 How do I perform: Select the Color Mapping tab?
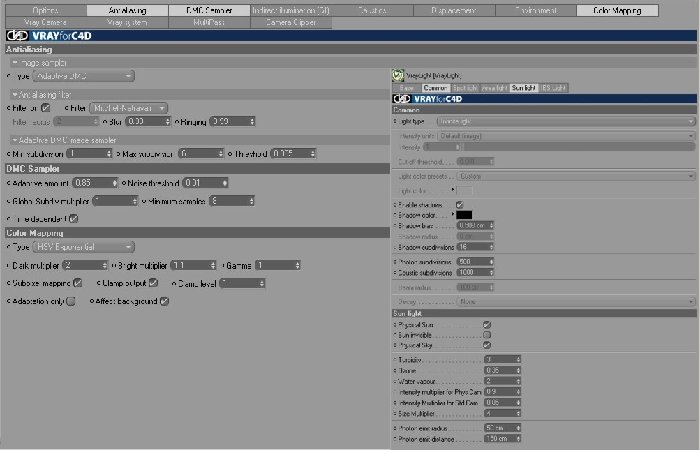click(617, 10)
